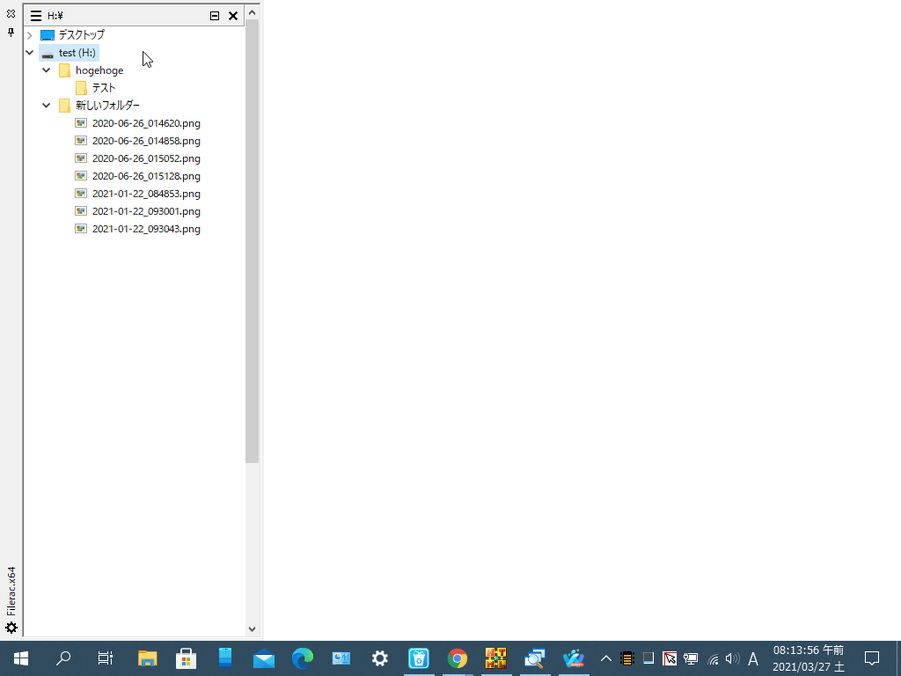Expand the デスクトップ tree node
The width and height of the screenshot is (901, 676).
pos(30,35)
